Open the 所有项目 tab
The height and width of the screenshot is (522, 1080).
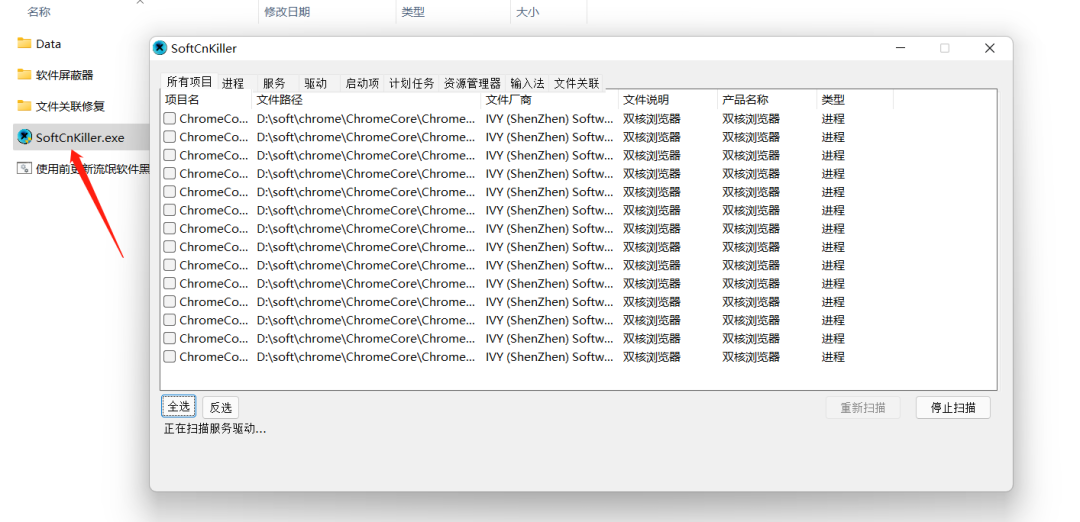189,81
